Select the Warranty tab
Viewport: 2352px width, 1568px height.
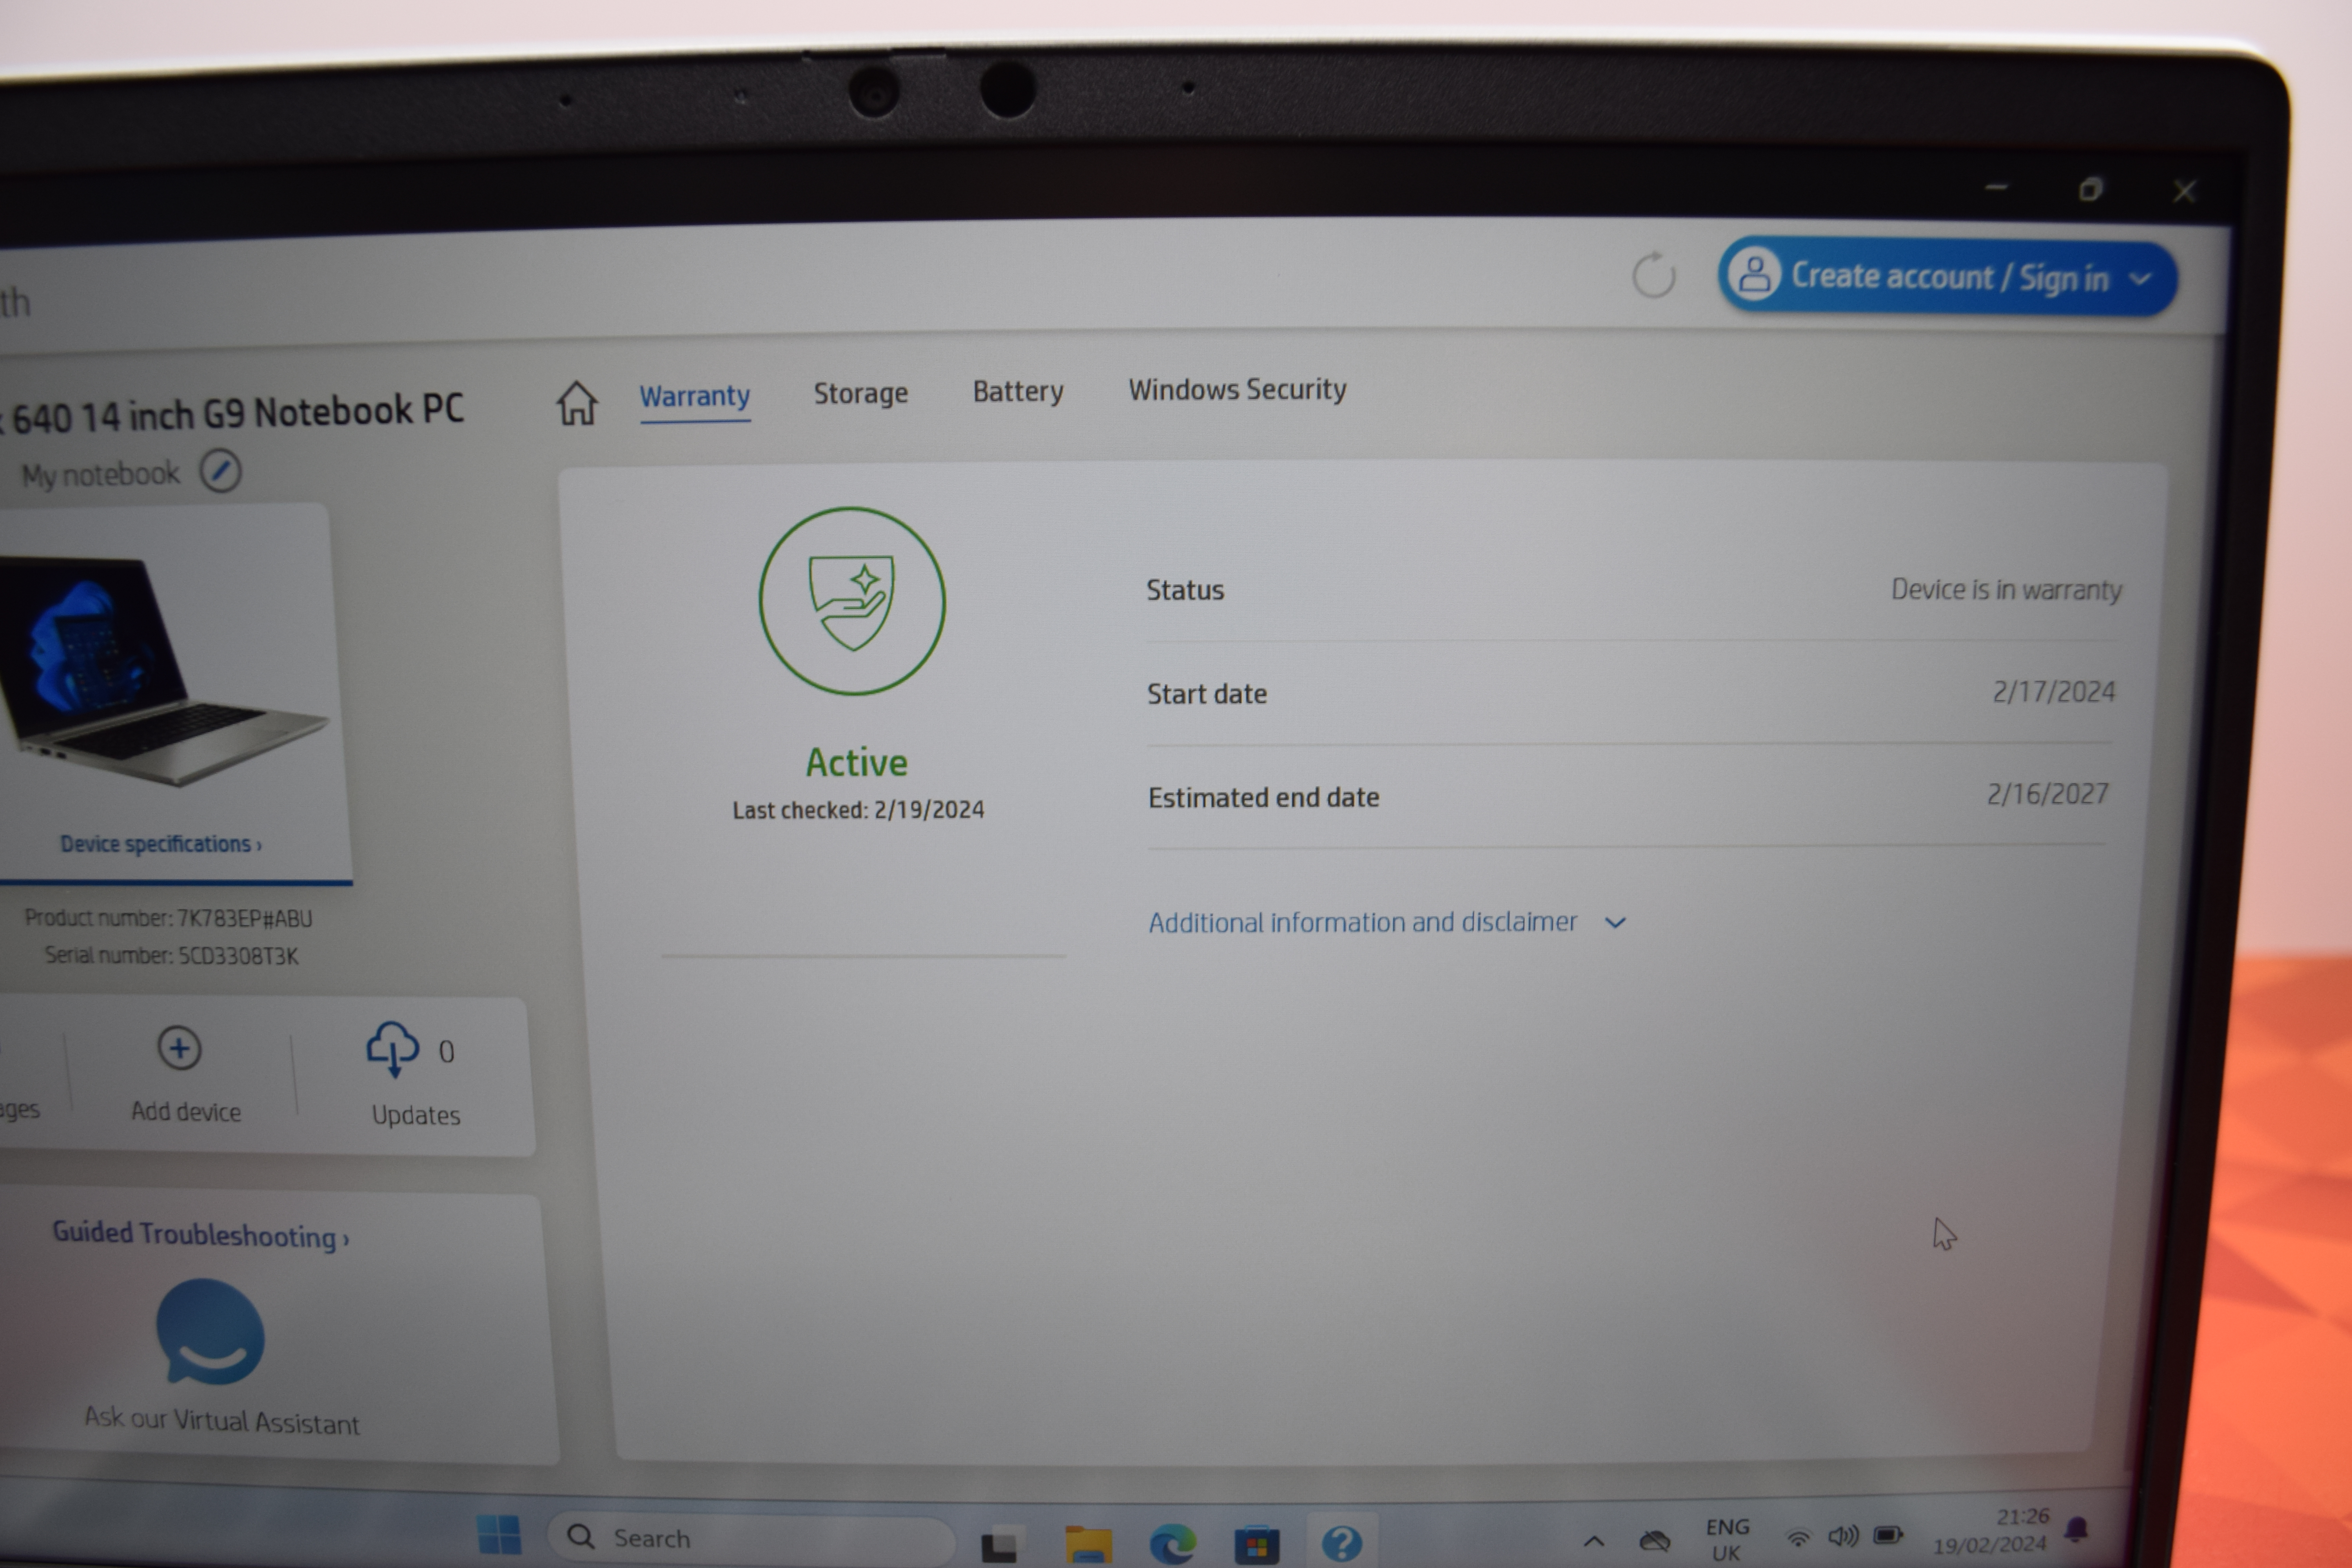695,397
